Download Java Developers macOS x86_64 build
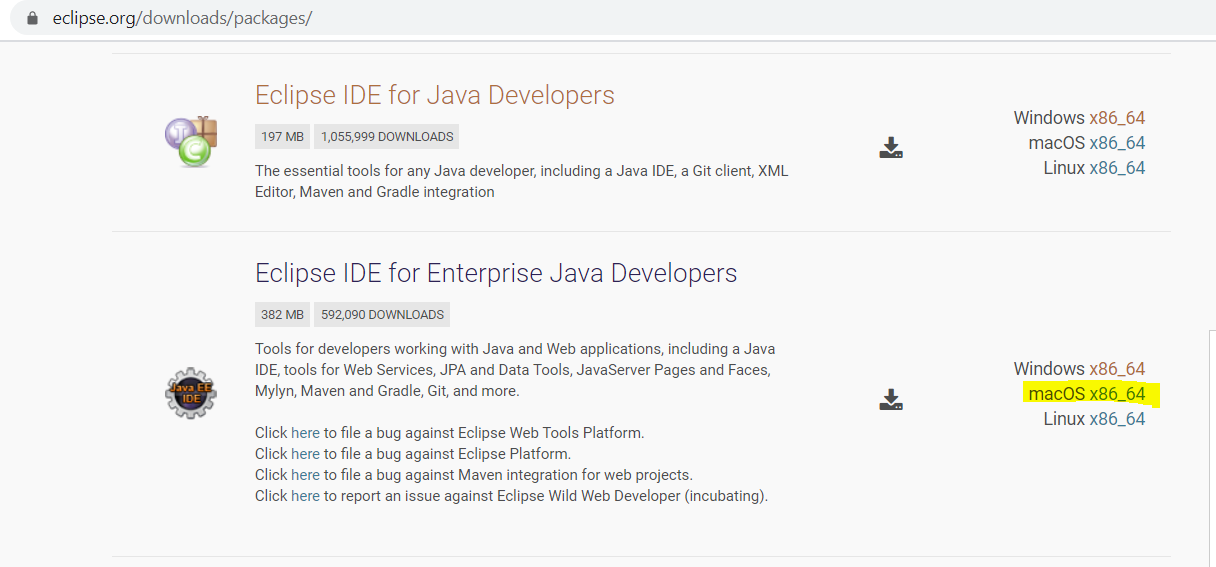 [x=1117, y=143]
